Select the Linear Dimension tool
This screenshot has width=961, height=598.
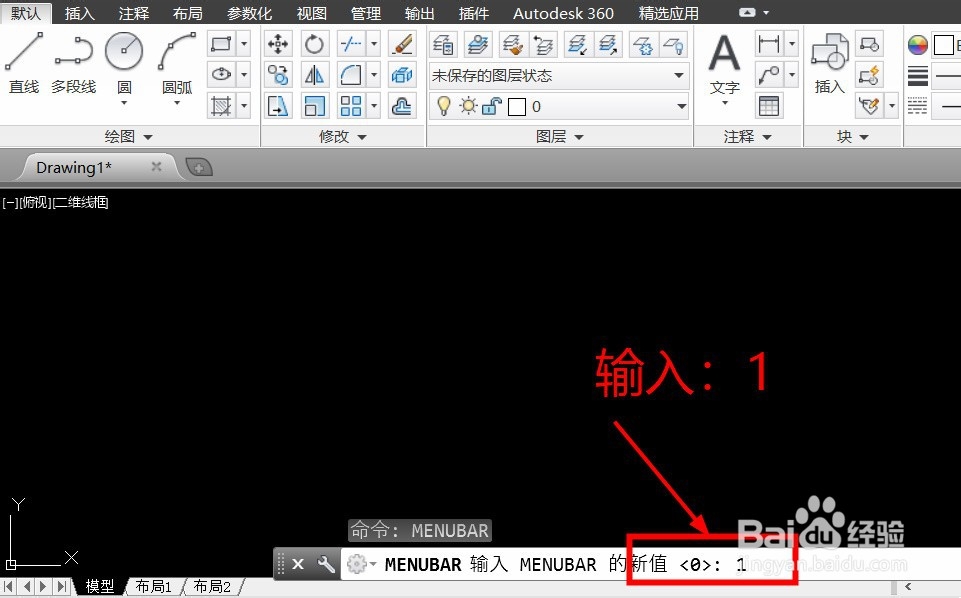[769, 44]
